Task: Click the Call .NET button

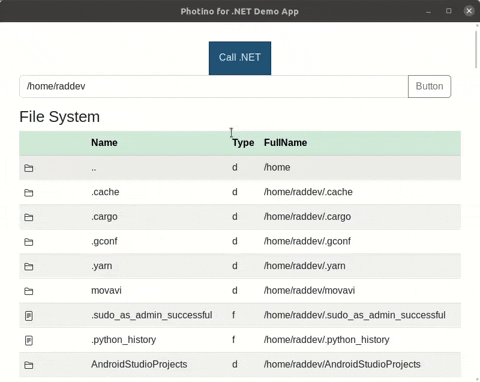Action: tap(240, 58)
